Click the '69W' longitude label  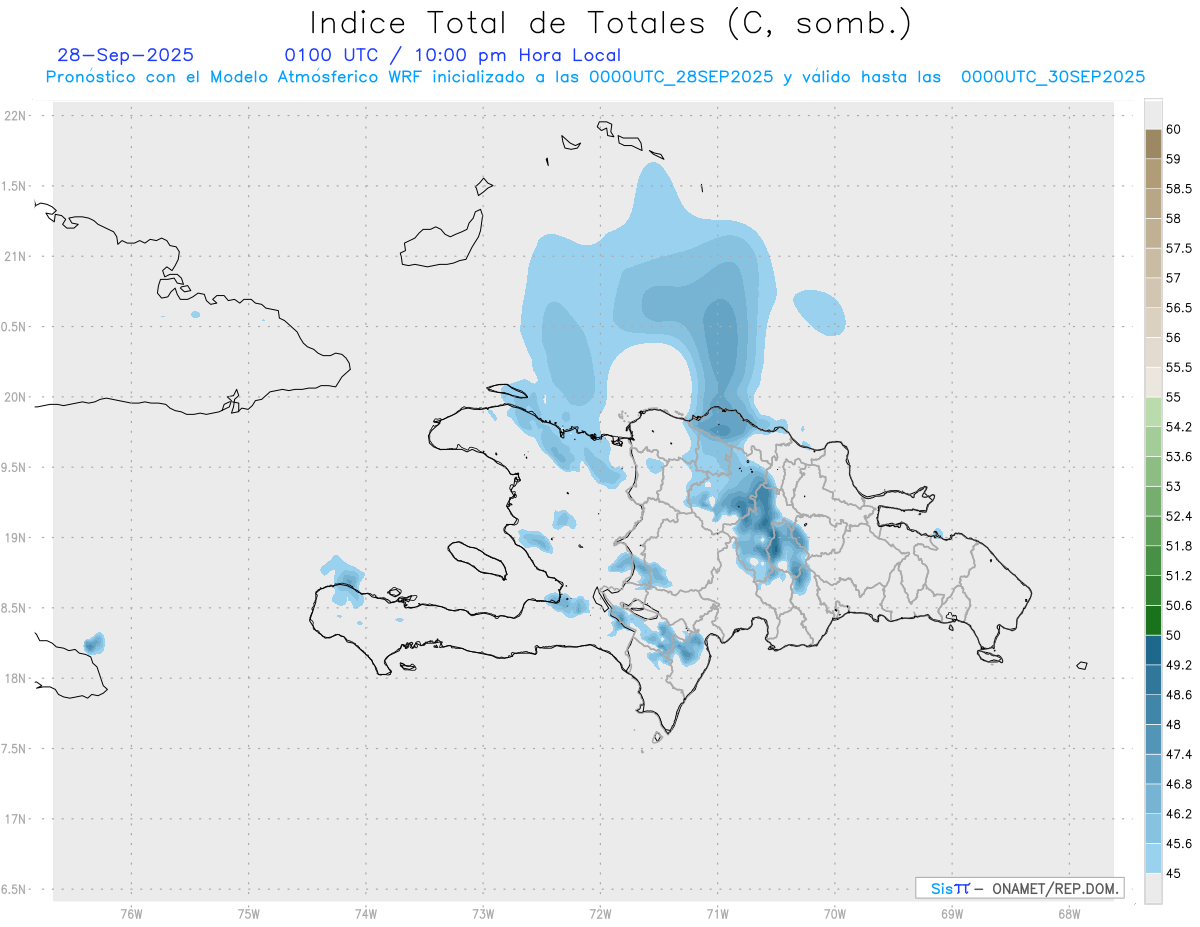(x=952, y=914)
